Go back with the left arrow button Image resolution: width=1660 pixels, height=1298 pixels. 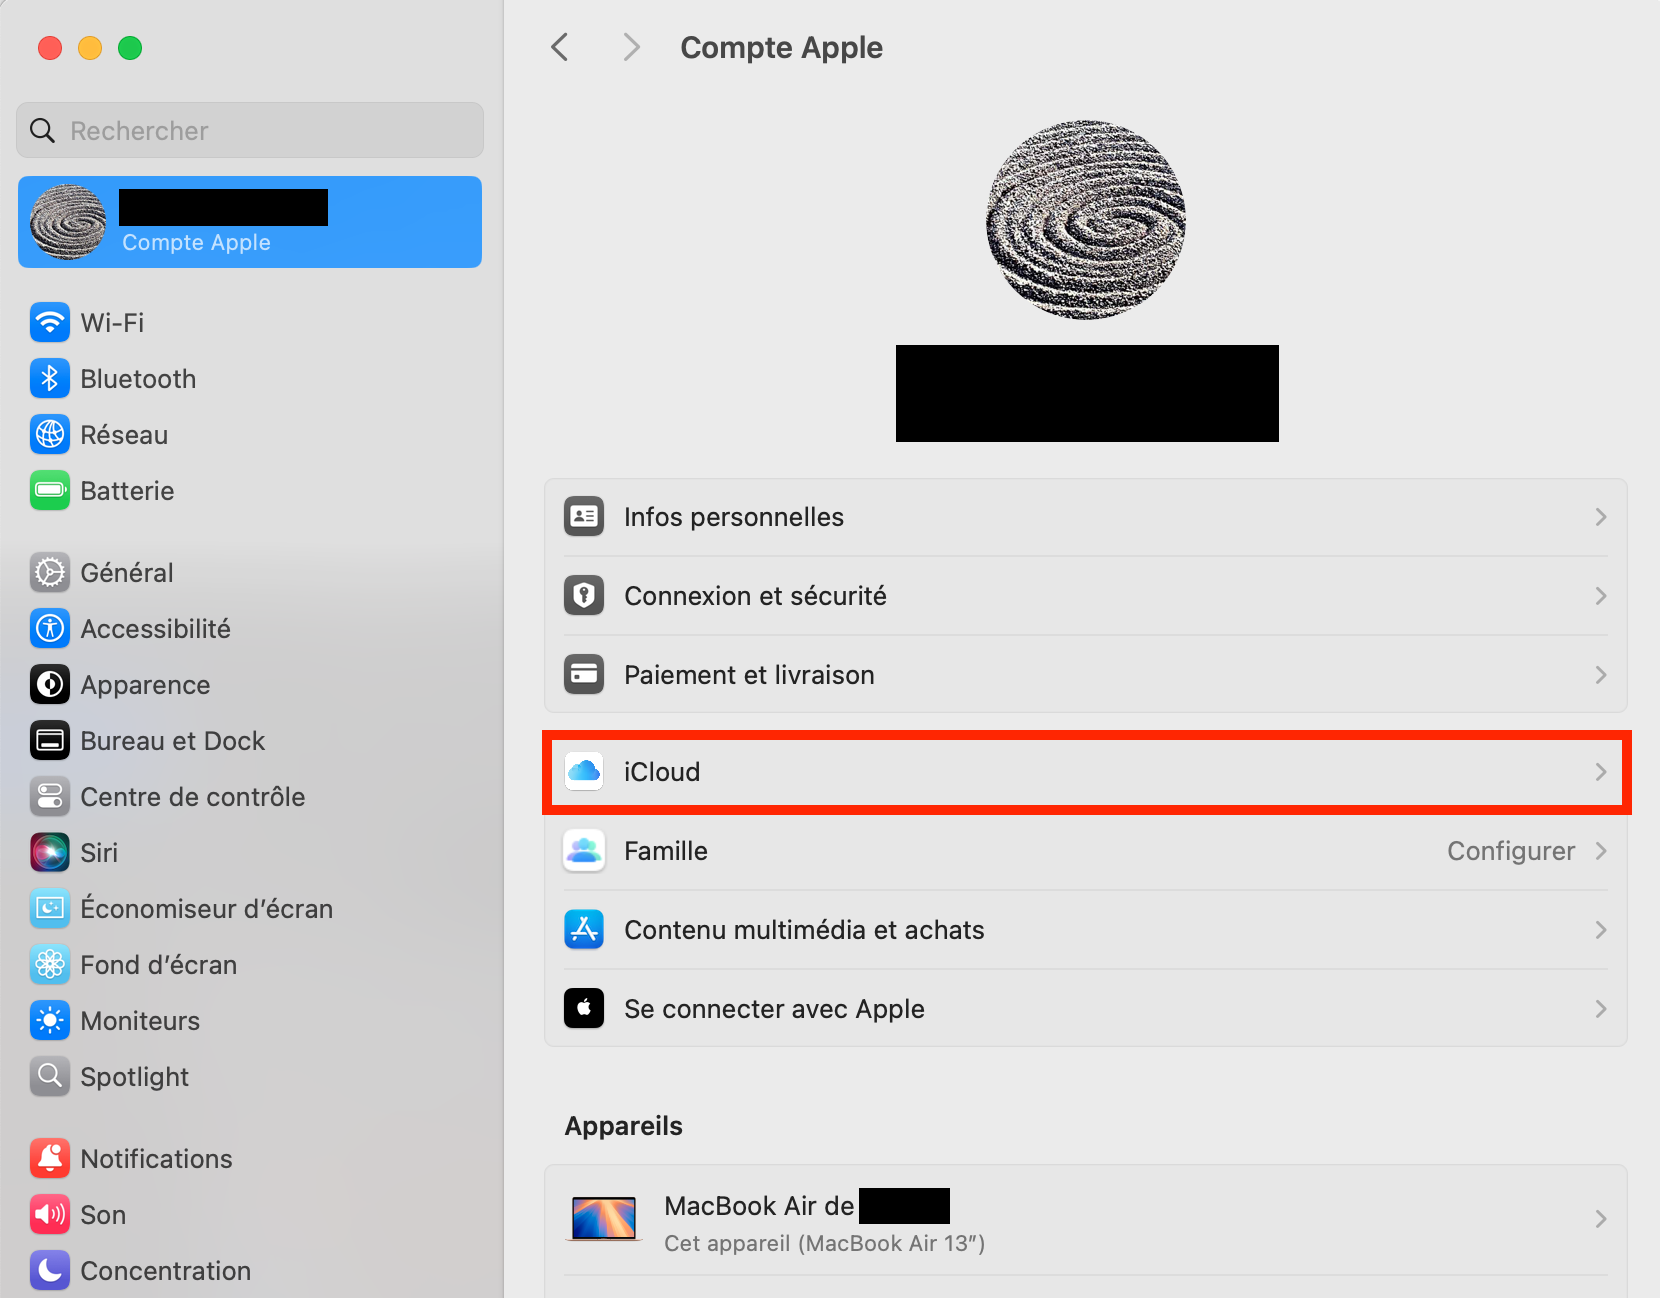[x=560, y=47]
